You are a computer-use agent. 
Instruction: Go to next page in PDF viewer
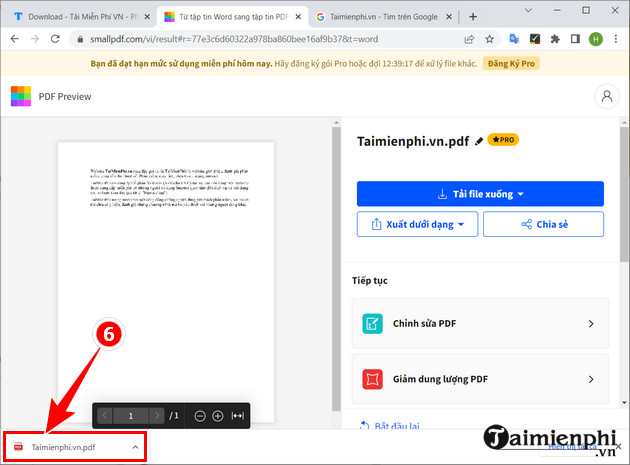pyautogui.click(x=157, y=416)
